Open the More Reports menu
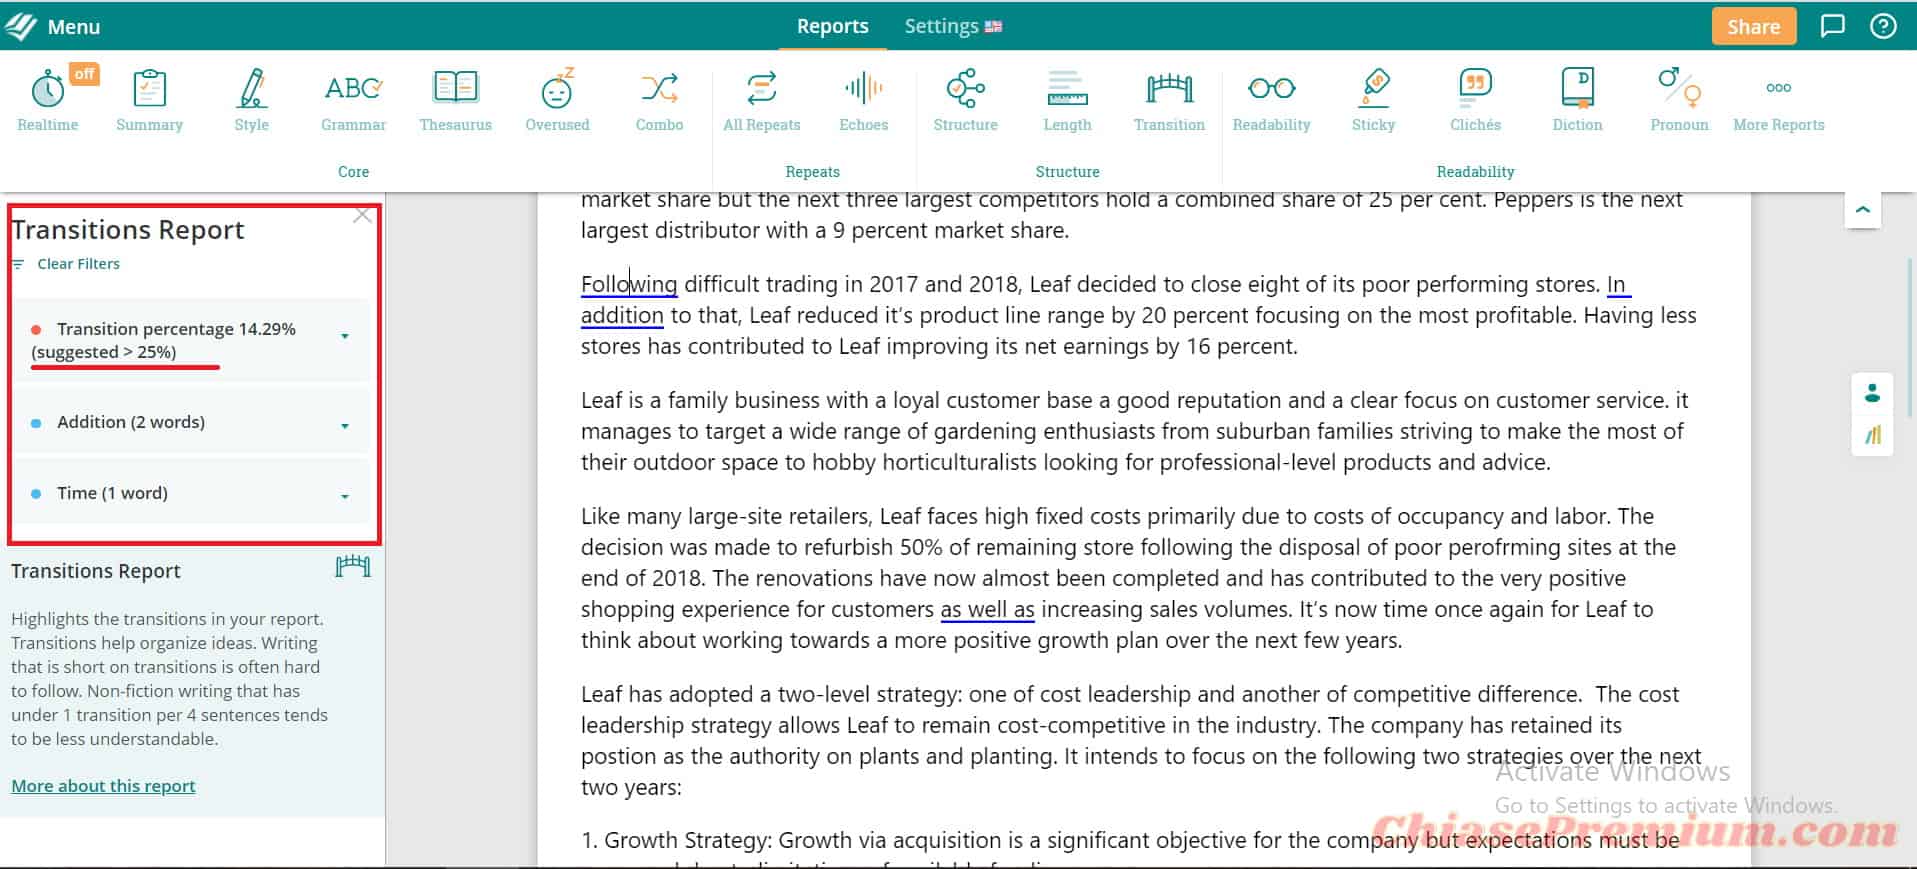This screenshot has width=1917, height=869. point(1778,100)
